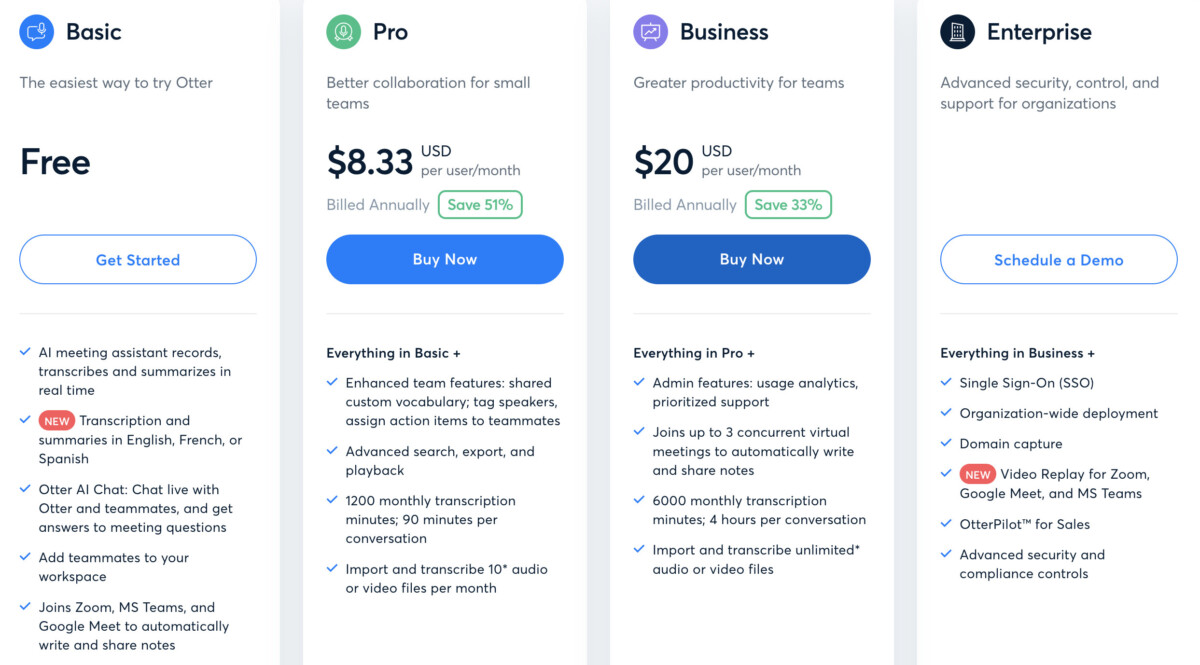The width and height of the screenshot is (1200, 665).
Task: Click the checkmark next to Advanced search and playback
Action: [331, 451]
